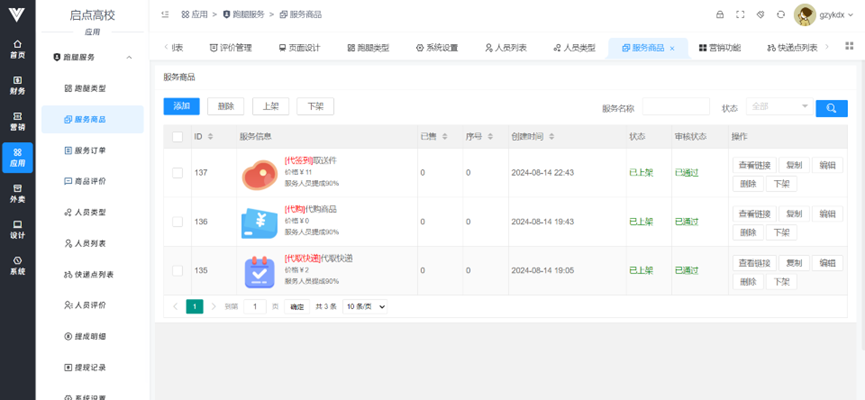The height and width of the screenshot is (400, 865).
Task: Select checkbox for service ID 137
Action: pyautogui.click(x=177, y=173)
